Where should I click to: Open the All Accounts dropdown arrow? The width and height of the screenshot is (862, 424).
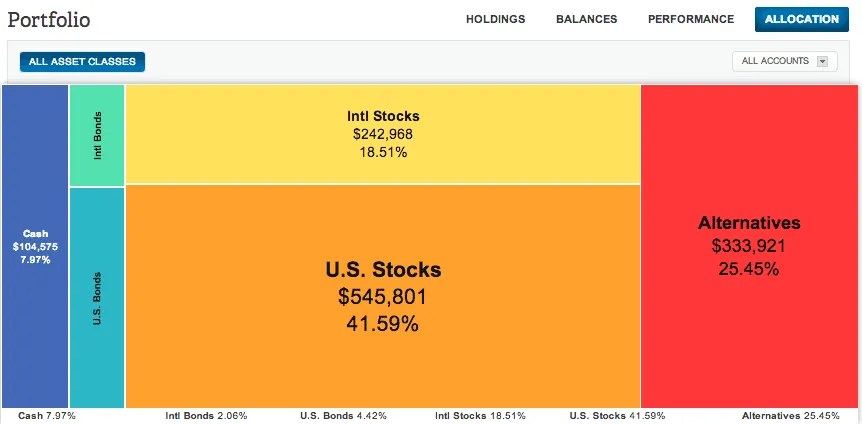pyautogui.click(x=822, y=61)
